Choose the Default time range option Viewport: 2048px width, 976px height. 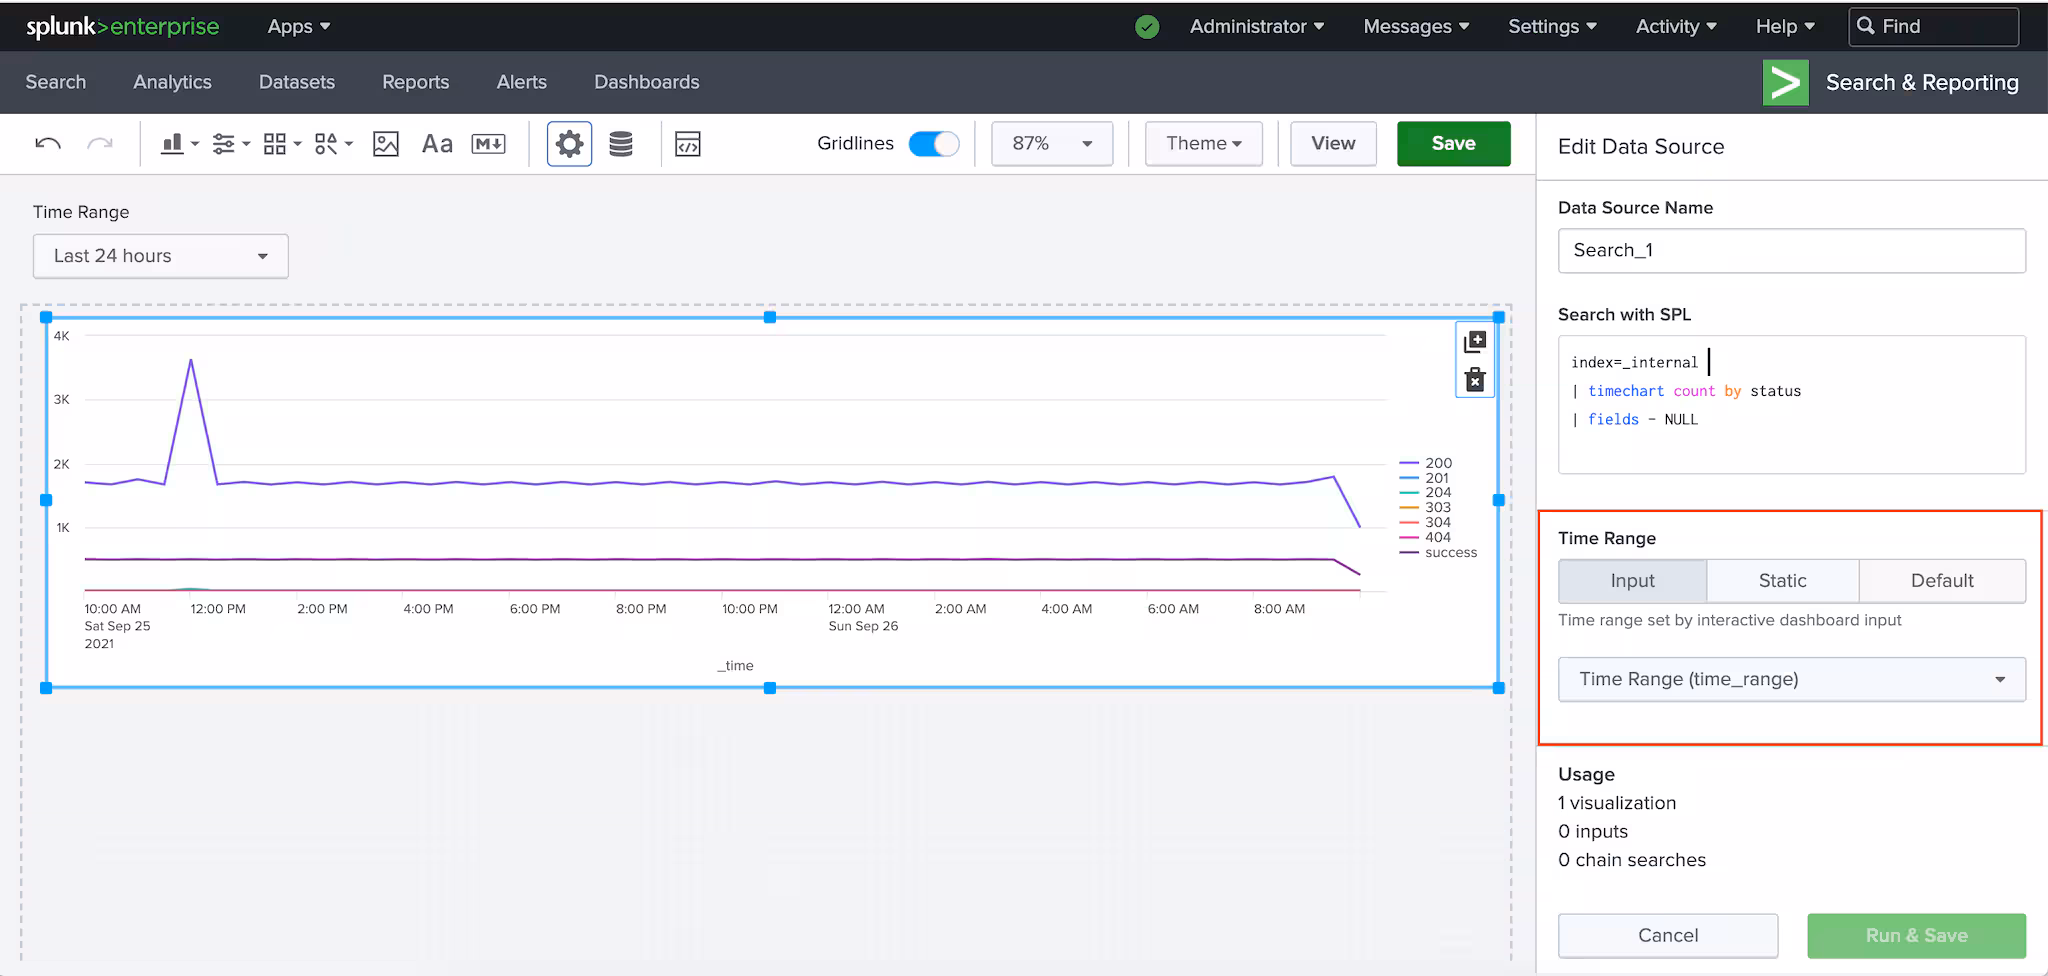(1941, 581)
